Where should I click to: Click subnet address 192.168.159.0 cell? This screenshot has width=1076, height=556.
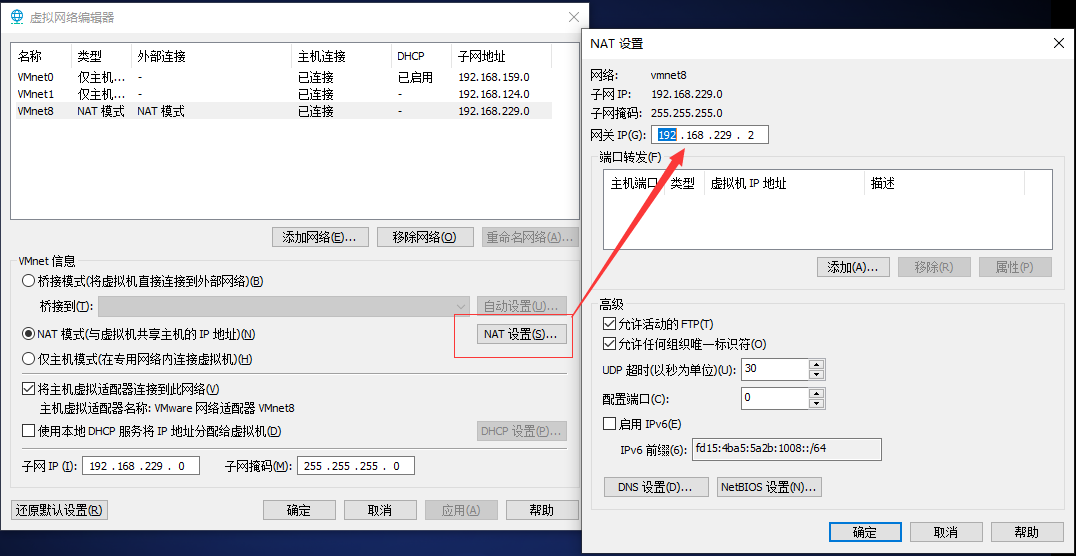point(494,78)
